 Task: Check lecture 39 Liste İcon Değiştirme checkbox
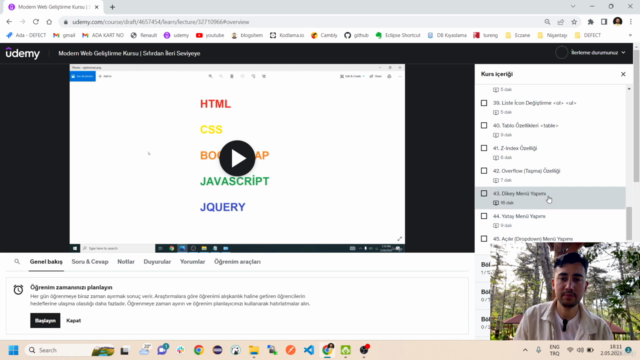(x=484, y=103)
